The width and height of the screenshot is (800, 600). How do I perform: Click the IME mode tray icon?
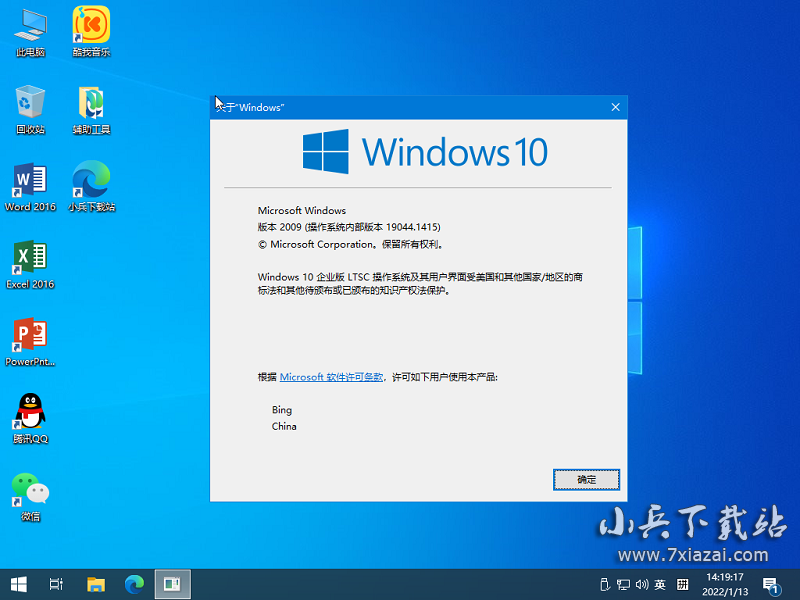tap(683, 585)
